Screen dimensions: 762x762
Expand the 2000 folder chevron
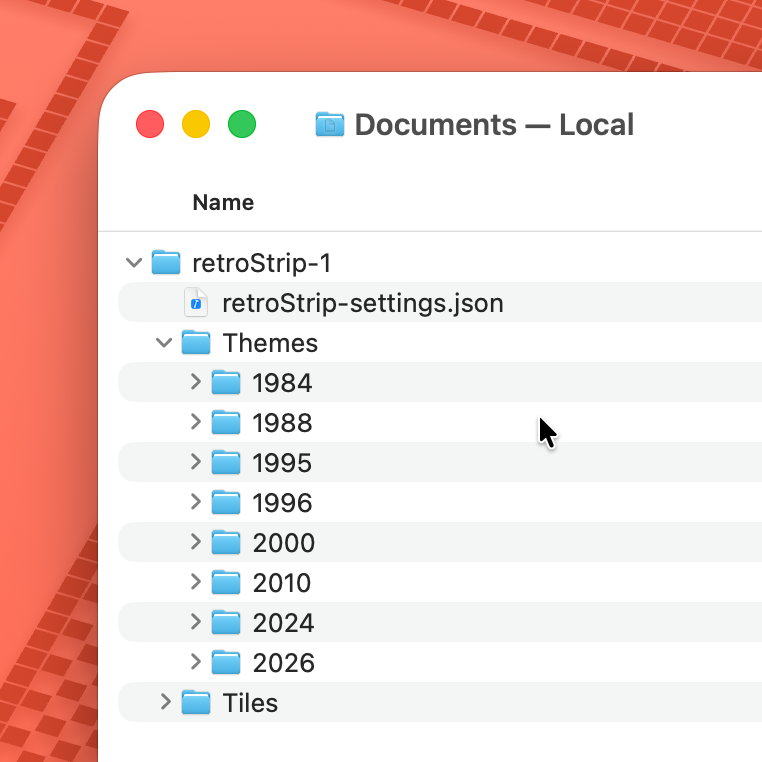pos(195,543)
